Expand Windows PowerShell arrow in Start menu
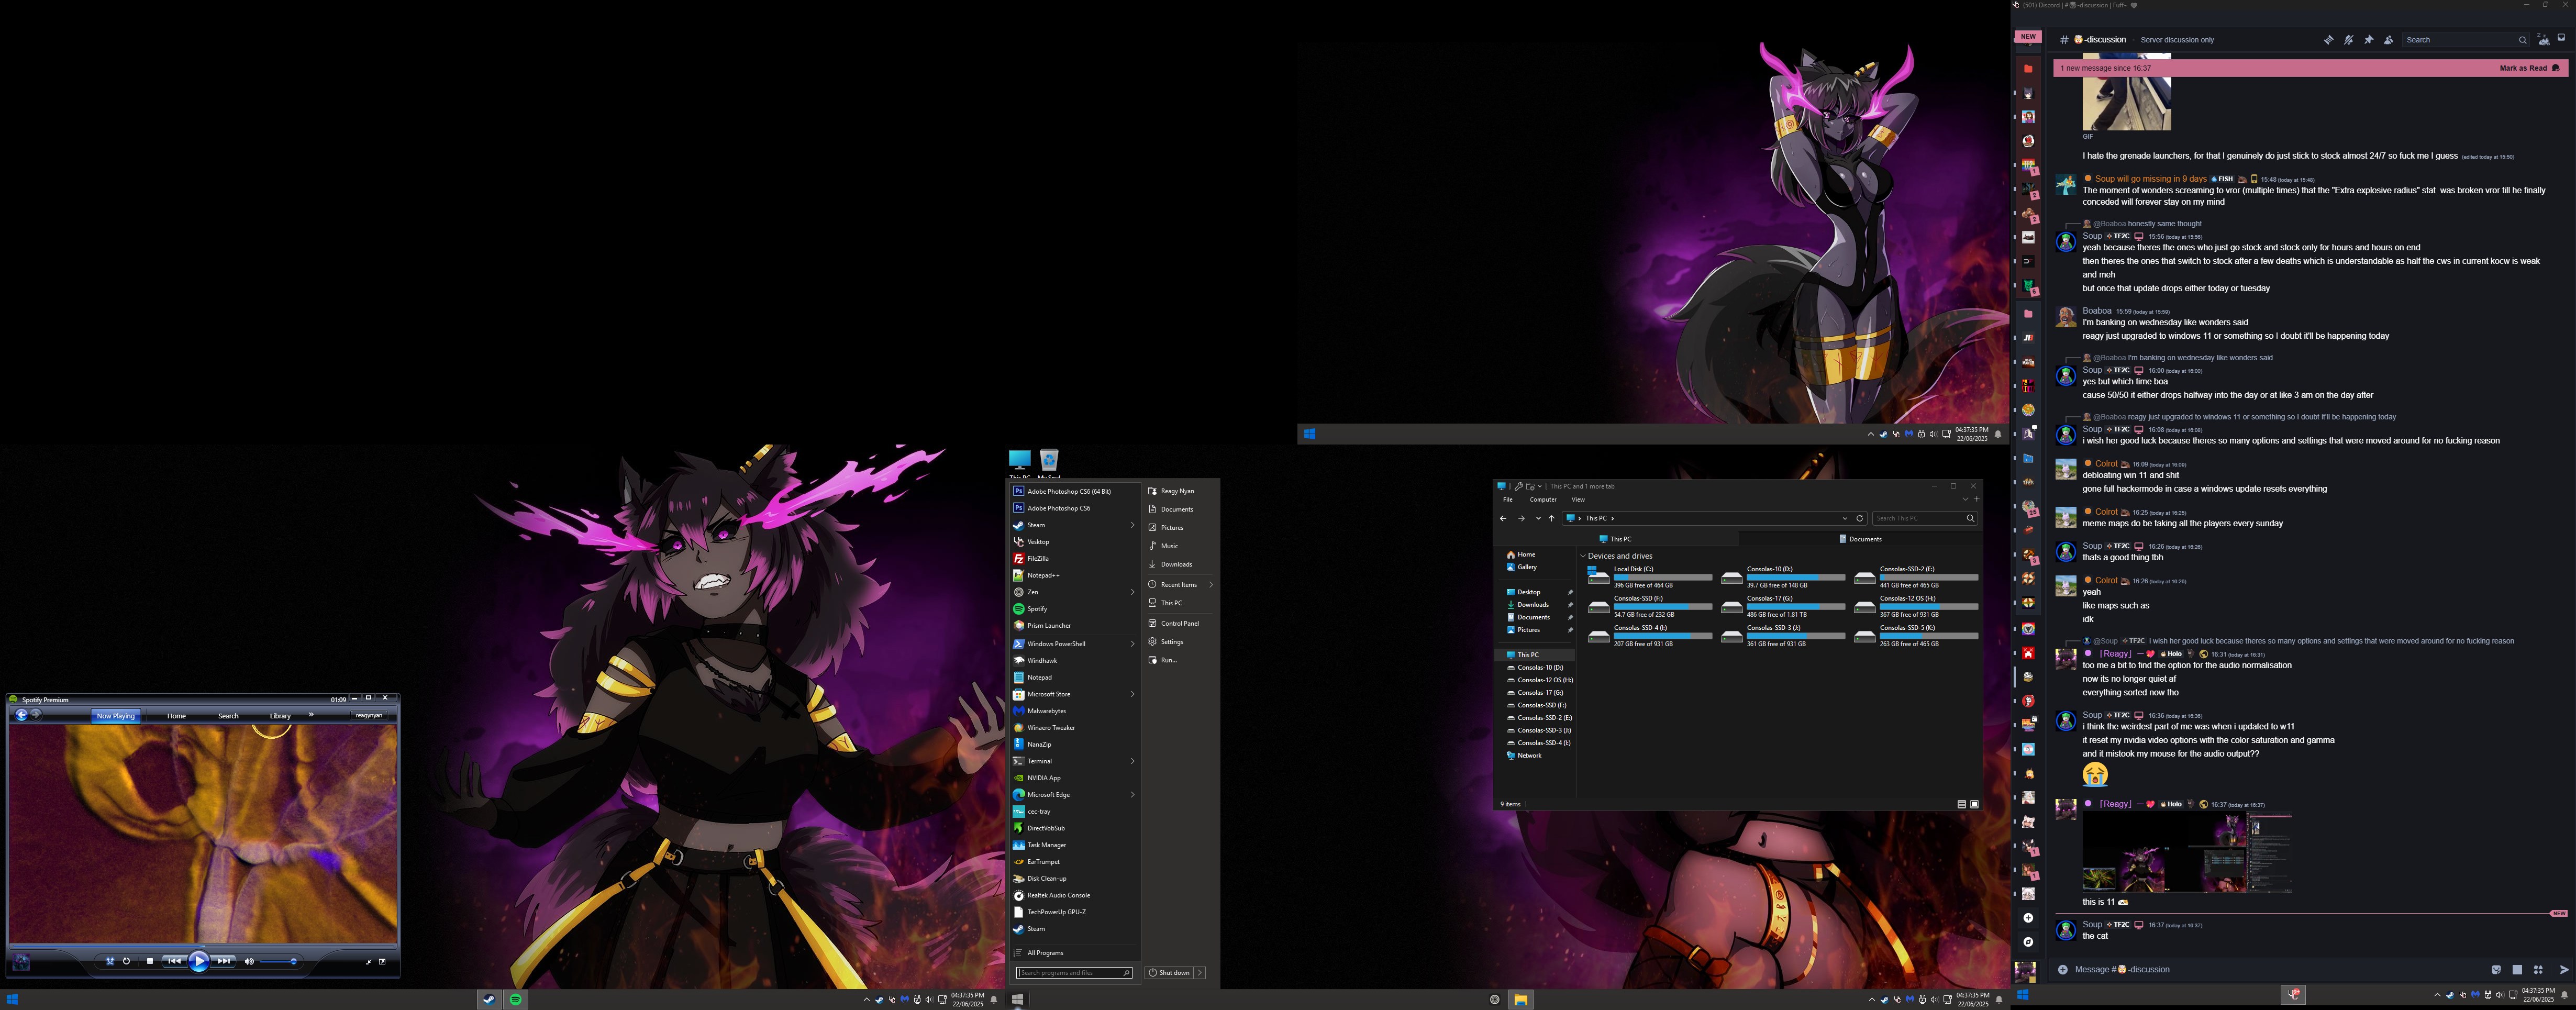2576x1010 pixels. click(1133, 644)
